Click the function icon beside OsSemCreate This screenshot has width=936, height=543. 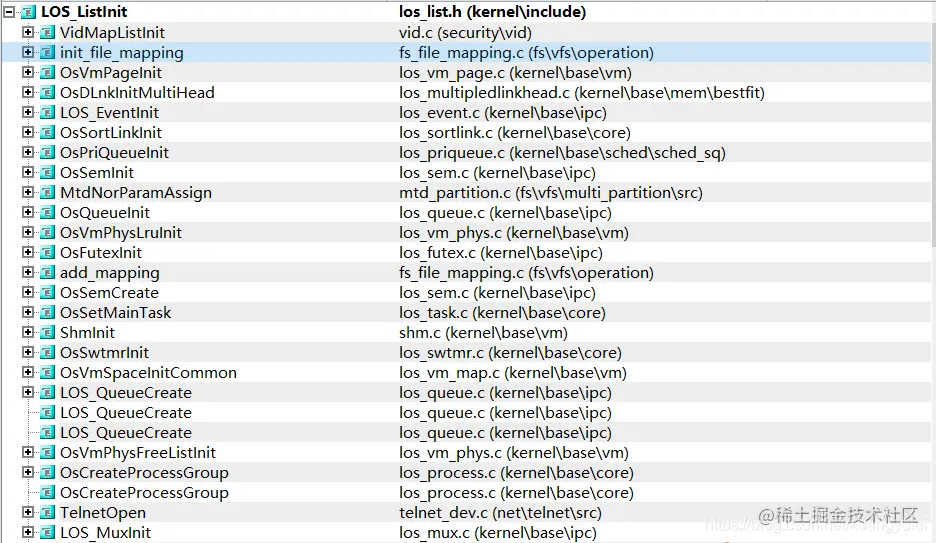coord(47,292)
